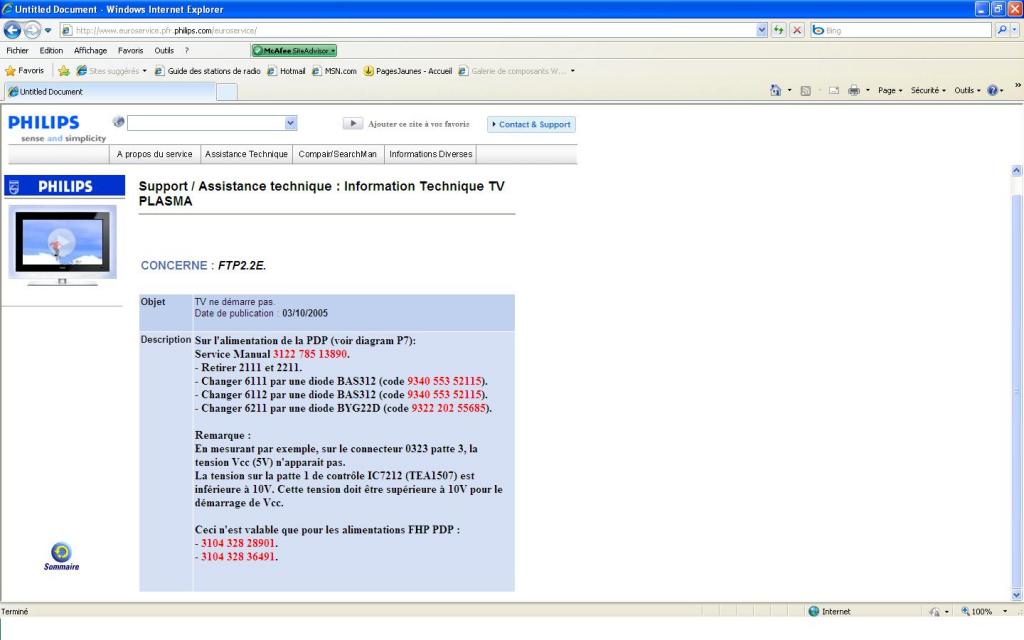Open PagesJaunes - Accueil favorite

(408, 71)
